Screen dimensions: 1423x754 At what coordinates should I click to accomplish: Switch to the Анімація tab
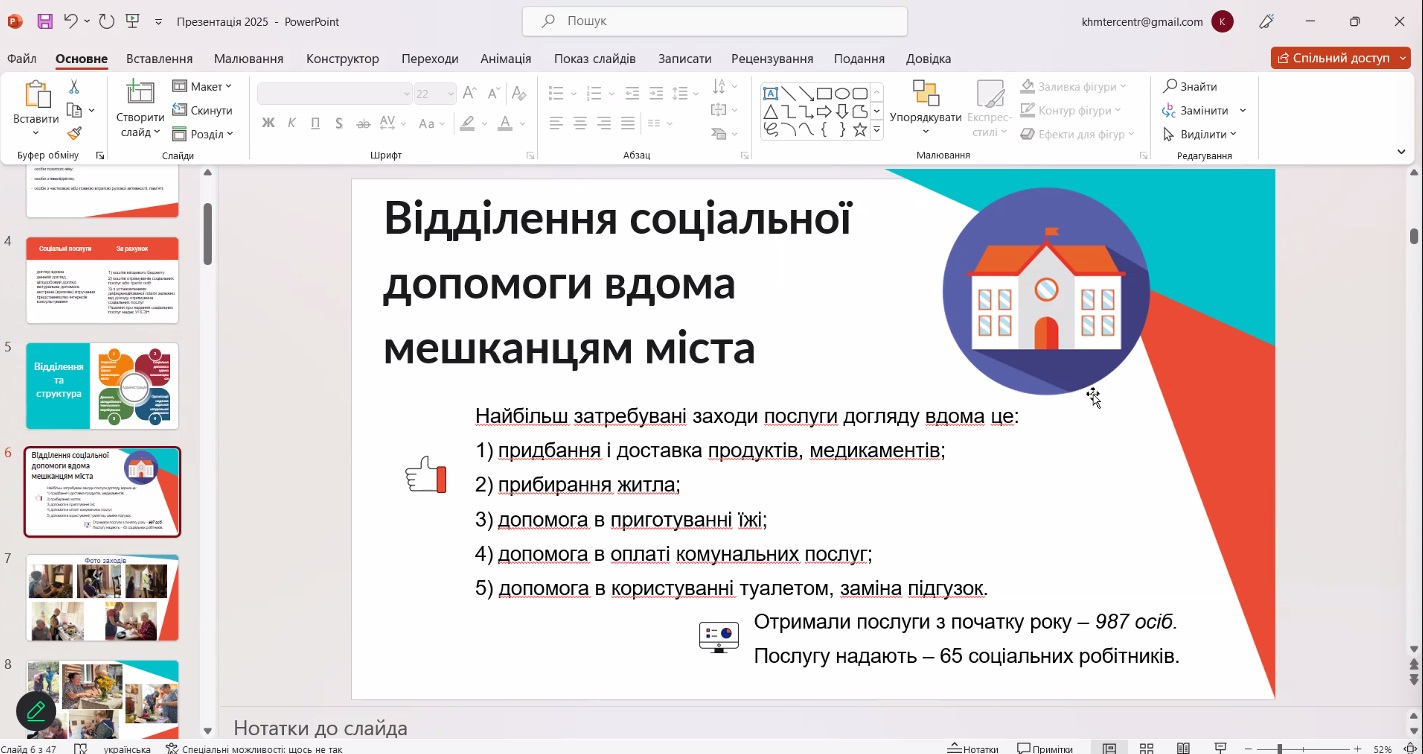(x=505, y=59)
